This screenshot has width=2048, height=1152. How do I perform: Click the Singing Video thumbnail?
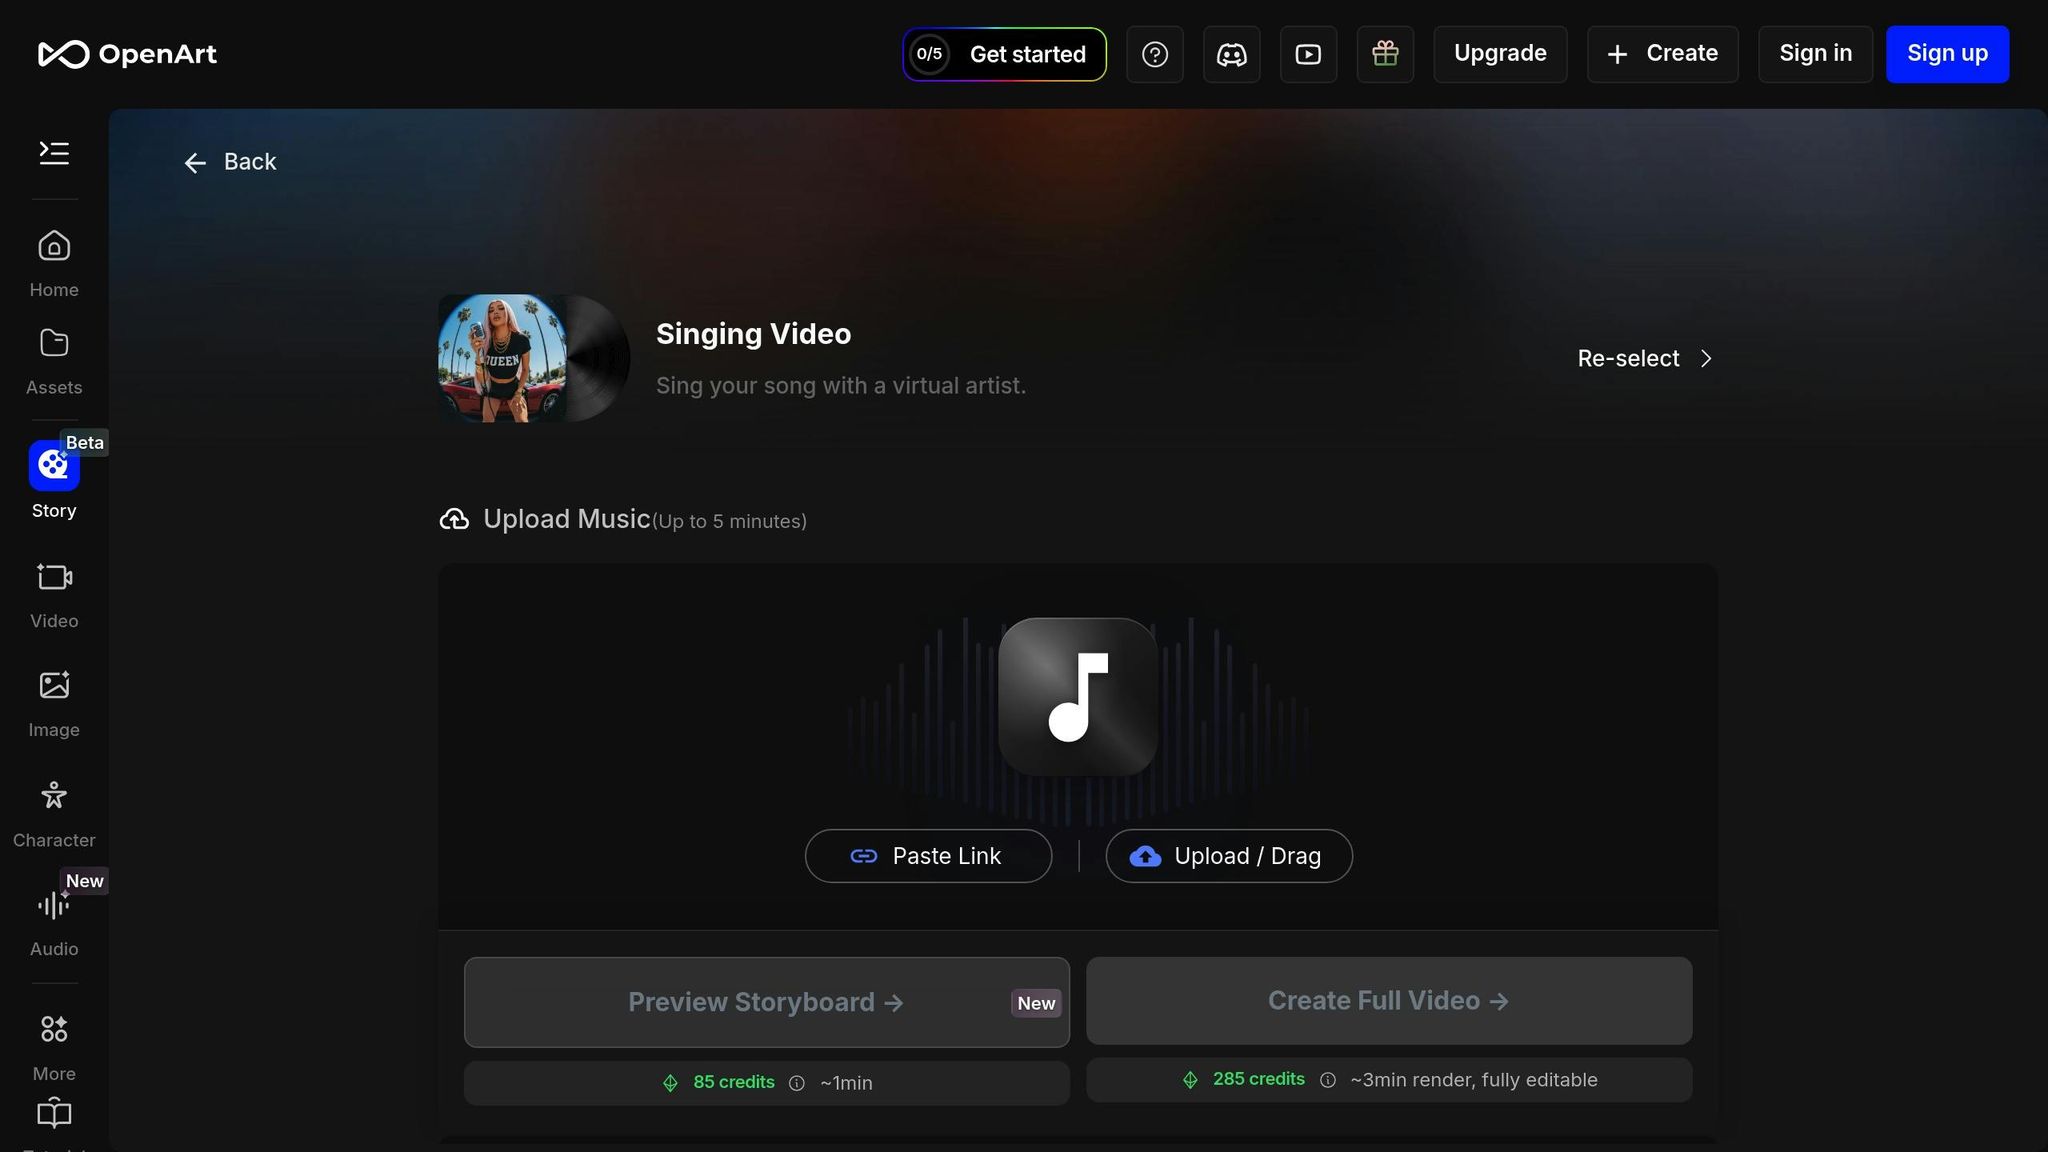click(532, 358)
